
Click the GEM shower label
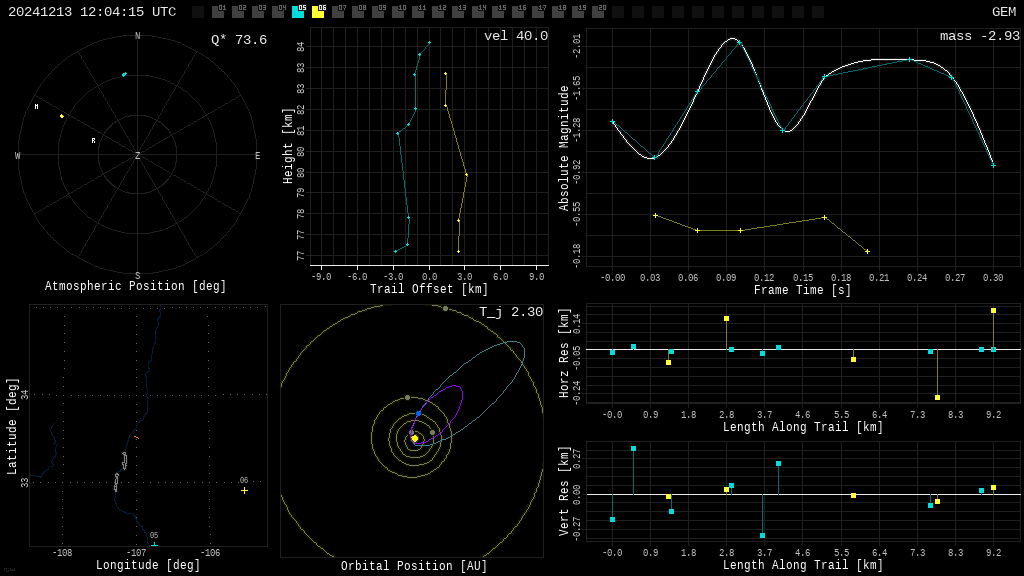pyautogui.click(x=1003, y=12)
